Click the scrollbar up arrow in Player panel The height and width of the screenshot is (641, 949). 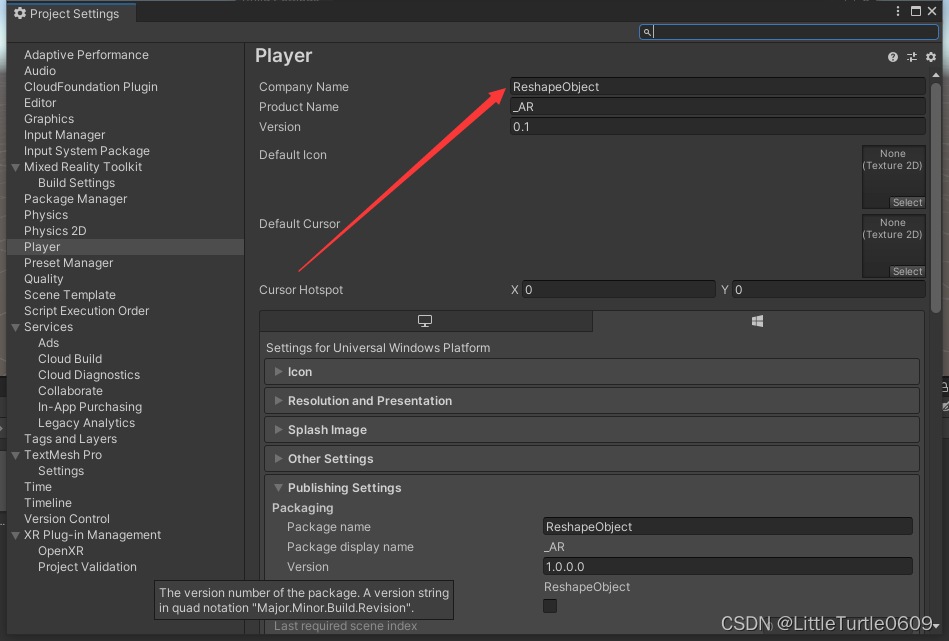[936, 76]
